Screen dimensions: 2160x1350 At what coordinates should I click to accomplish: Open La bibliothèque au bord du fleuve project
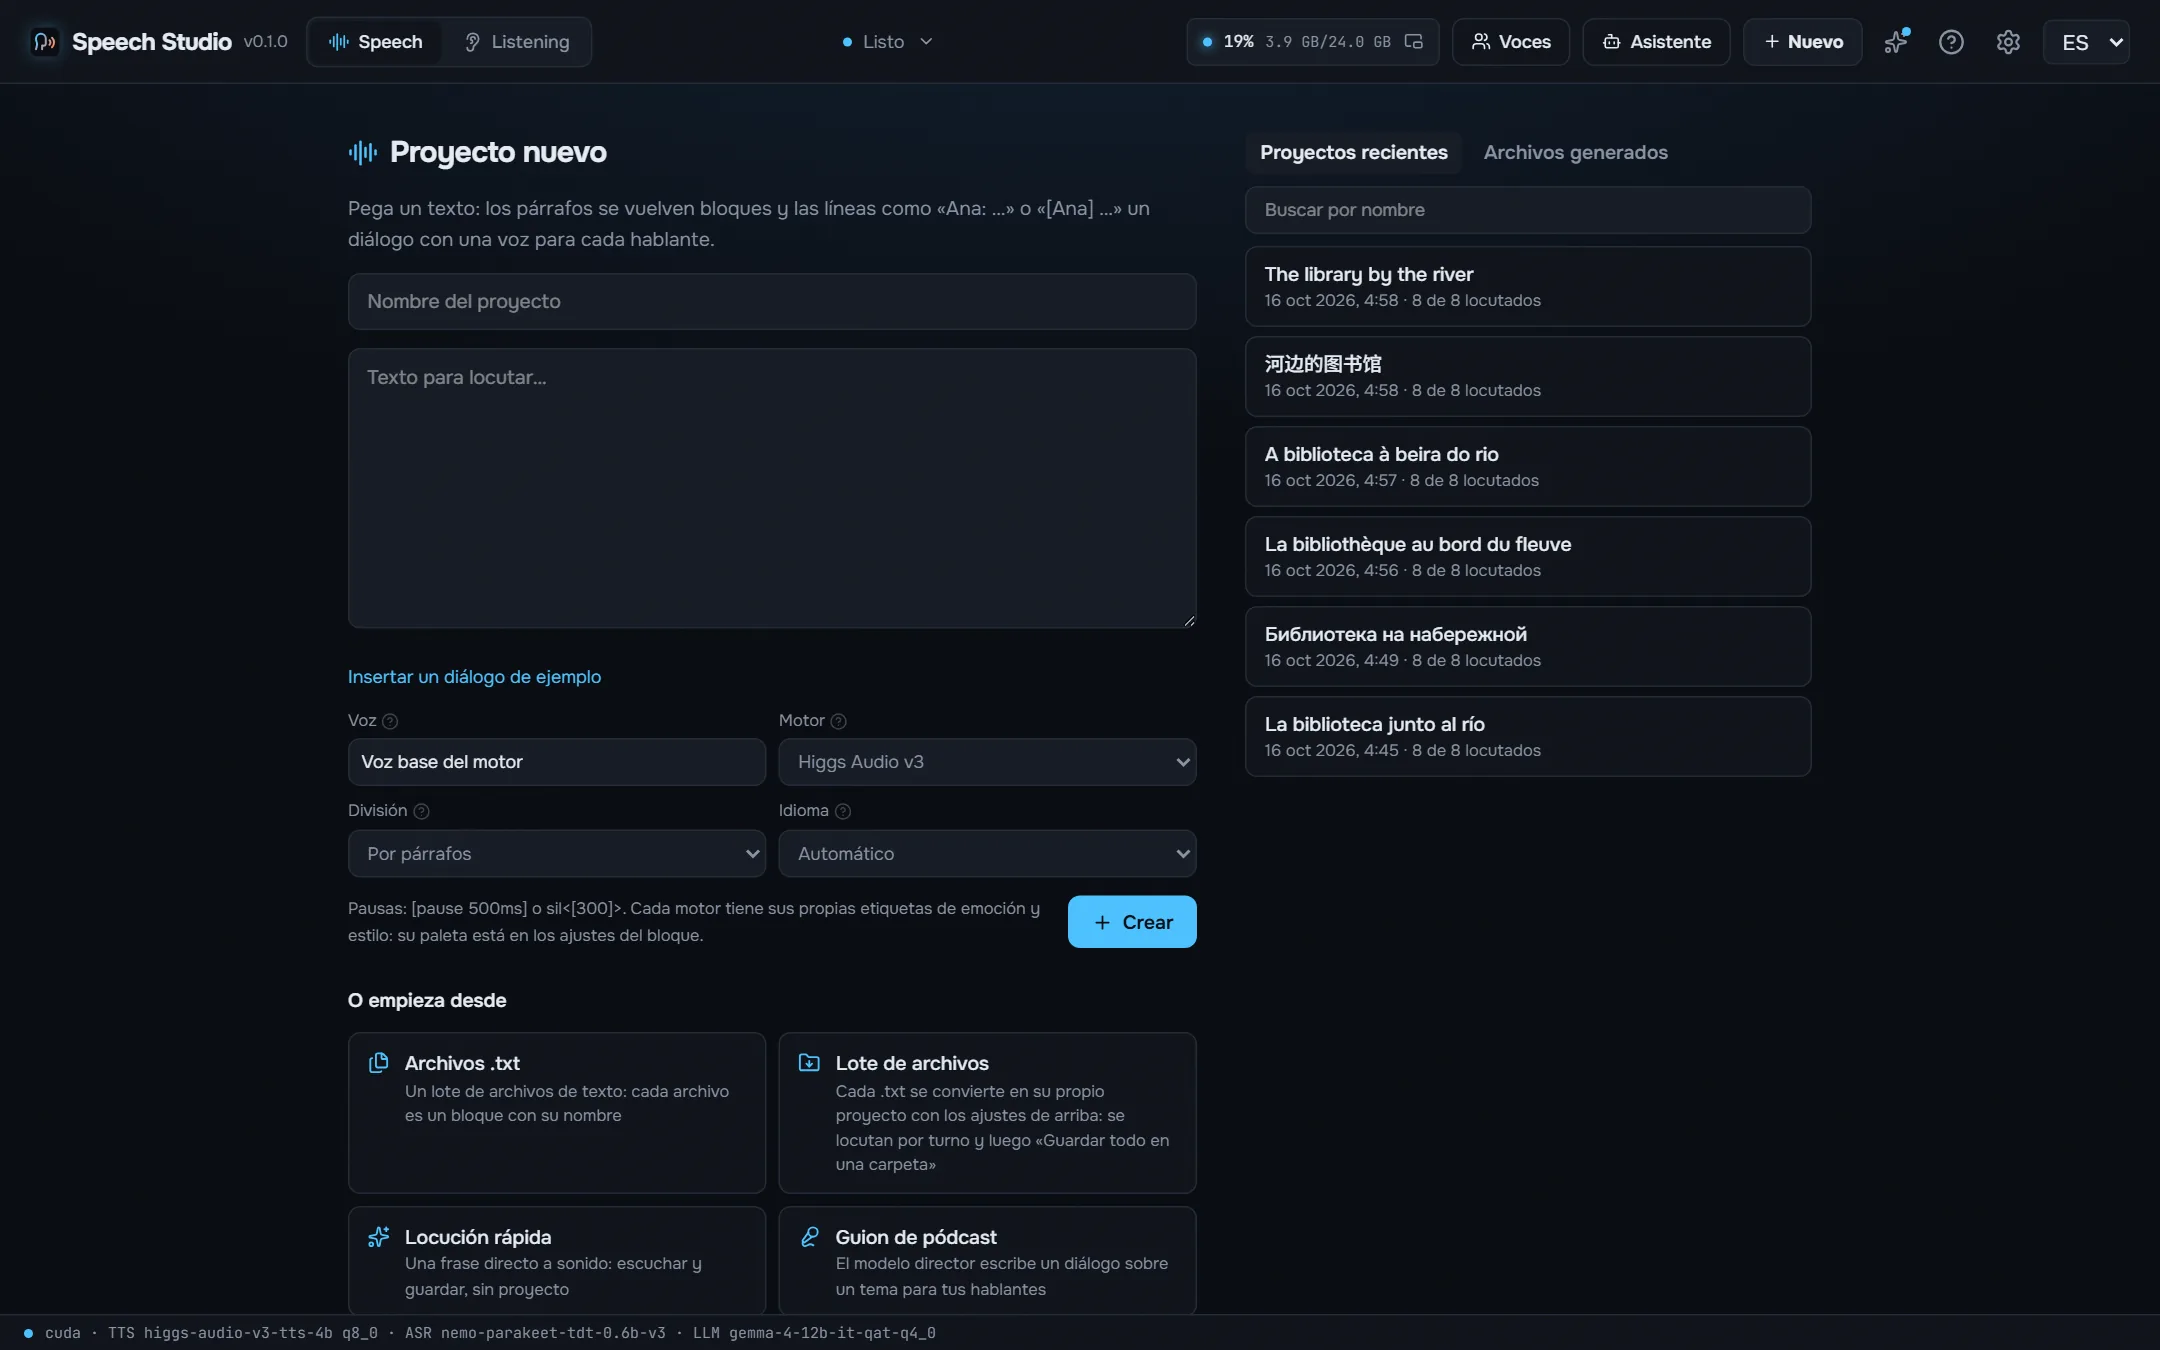coord(1528,557)
